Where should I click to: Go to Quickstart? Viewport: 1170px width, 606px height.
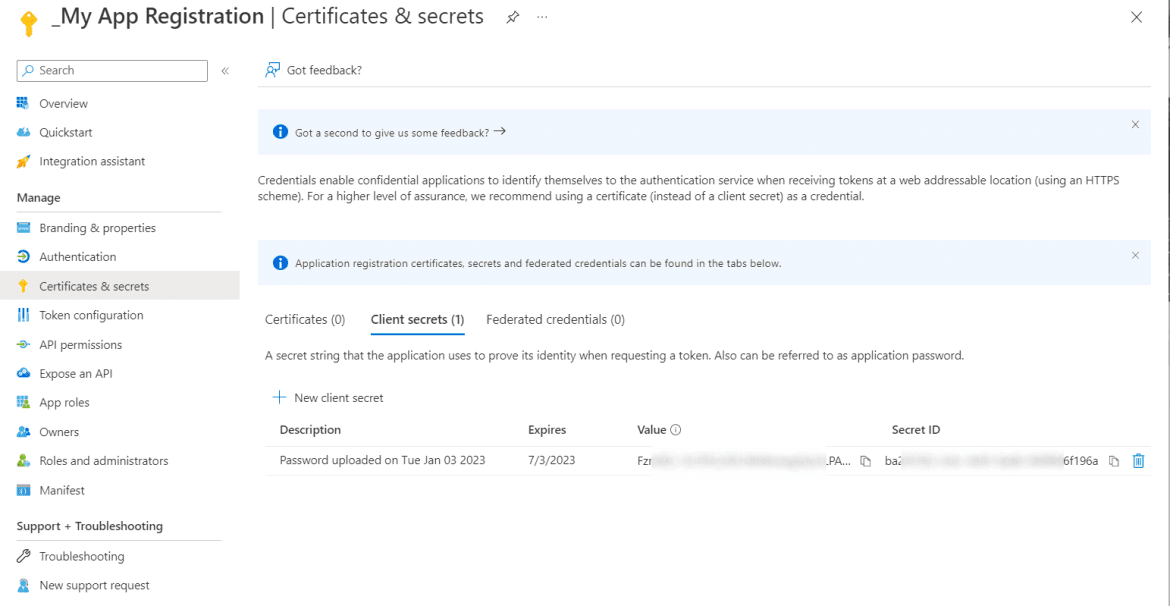[66, 132]
